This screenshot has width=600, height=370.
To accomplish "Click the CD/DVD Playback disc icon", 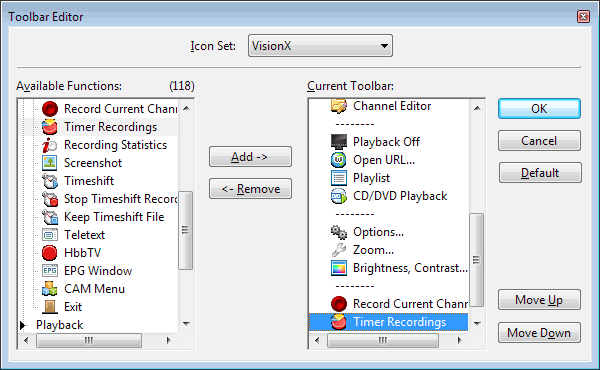I will 339,196.
